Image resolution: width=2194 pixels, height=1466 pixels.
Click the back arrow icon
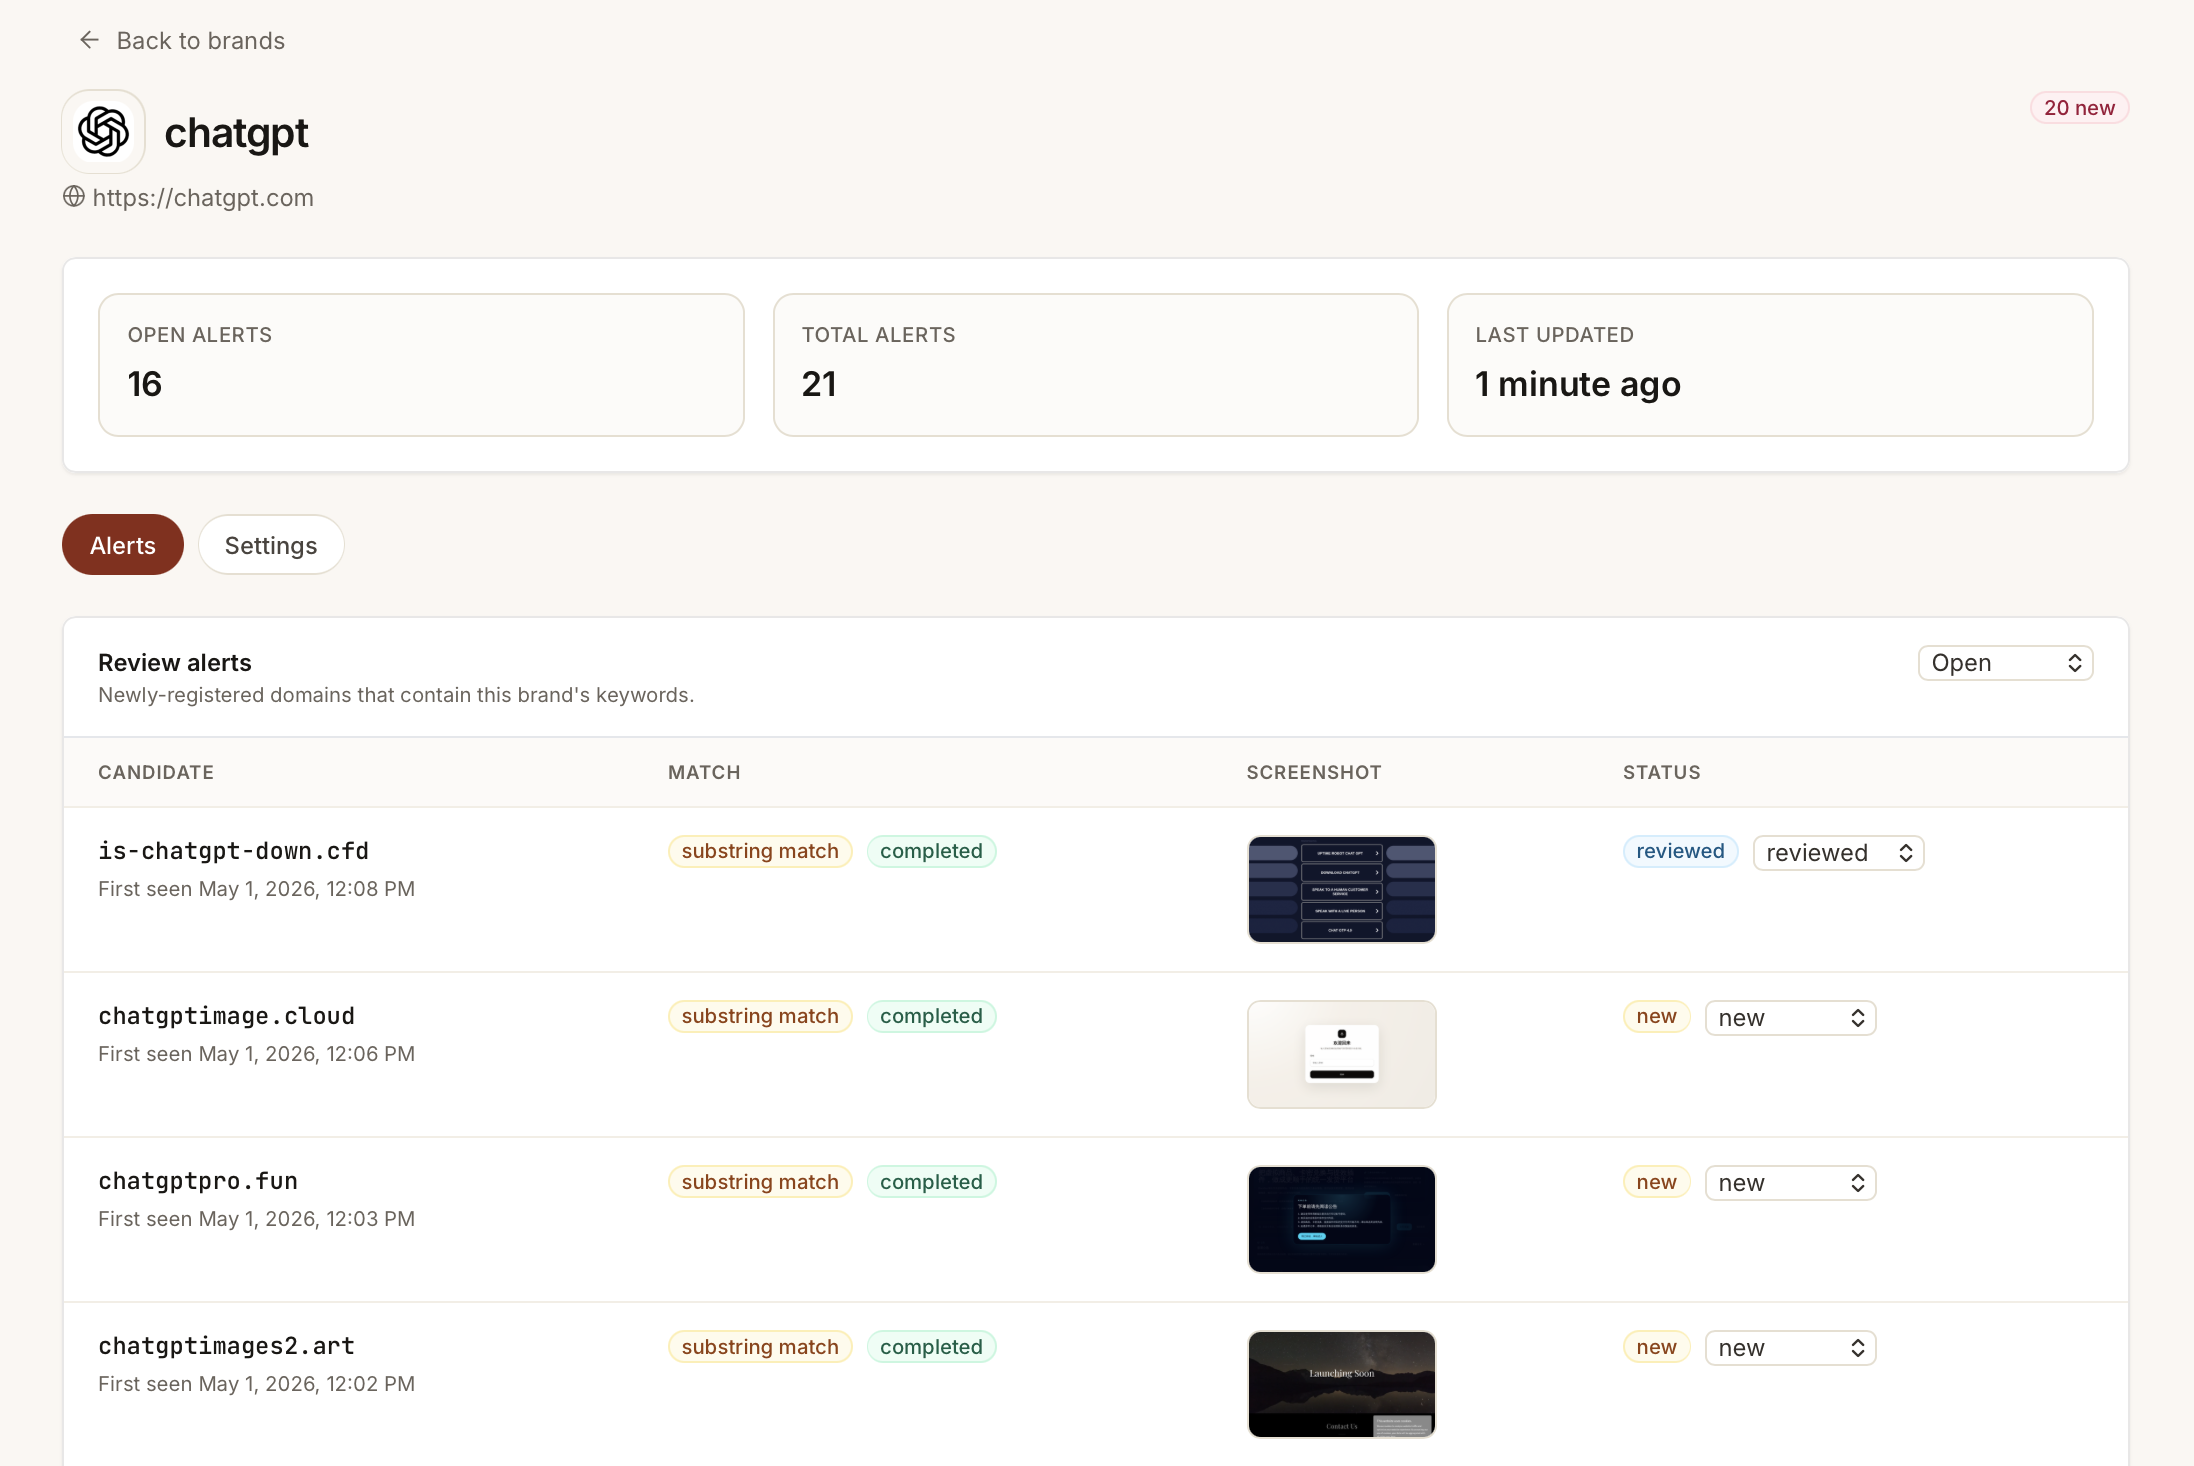(89, 40)
